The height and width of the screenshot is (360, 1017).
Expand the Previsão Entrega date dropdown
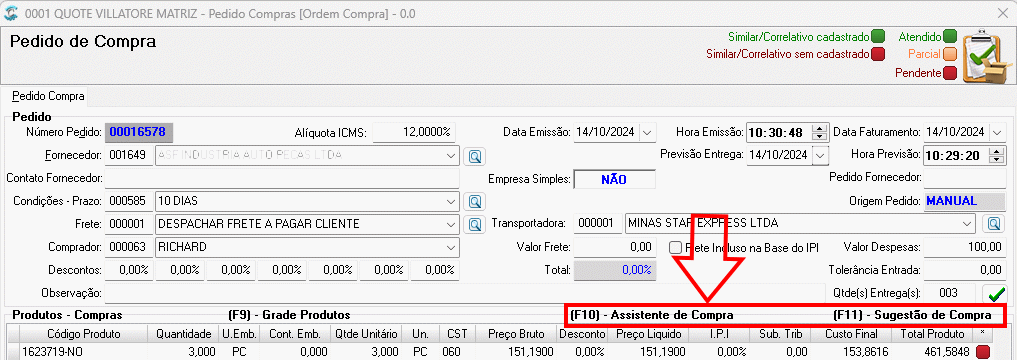coord(820,155)
